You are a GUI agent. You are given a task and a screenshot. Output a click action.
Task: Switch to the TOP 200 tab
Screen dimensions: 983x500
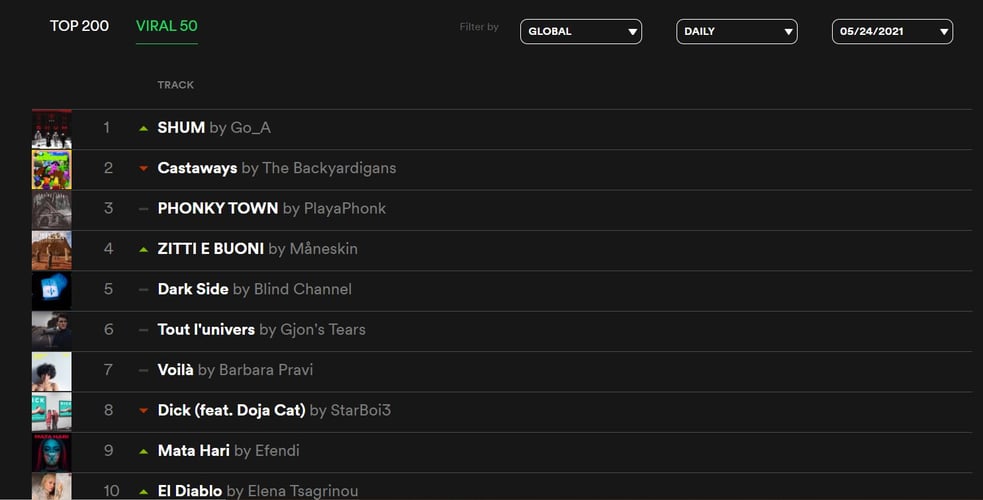point(79,26)
